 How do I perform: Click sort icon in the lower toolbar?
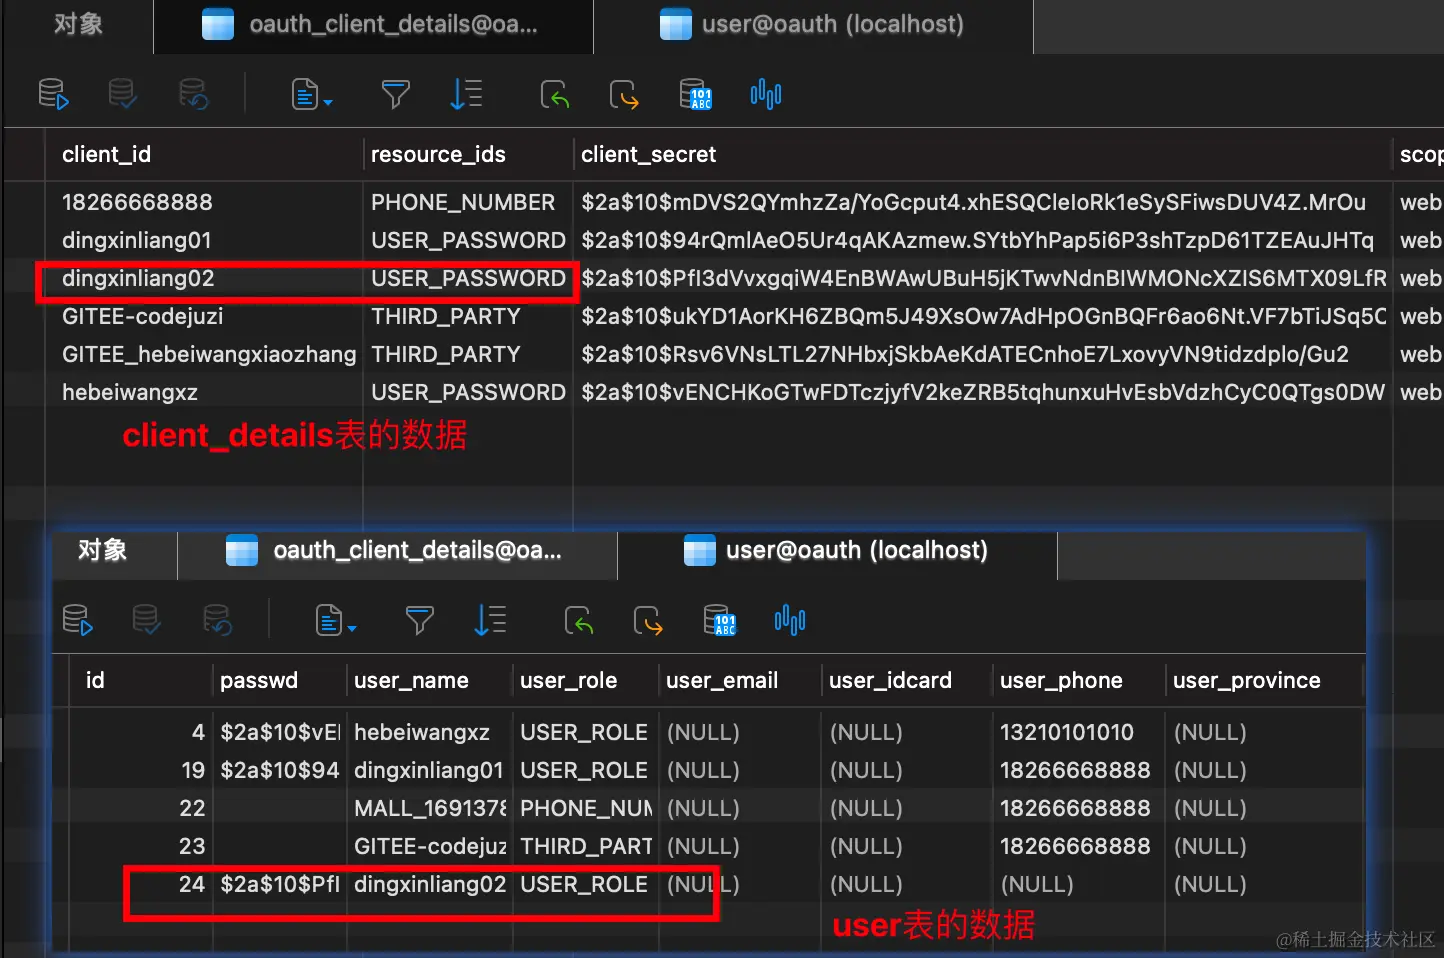[x=490, y=620]
